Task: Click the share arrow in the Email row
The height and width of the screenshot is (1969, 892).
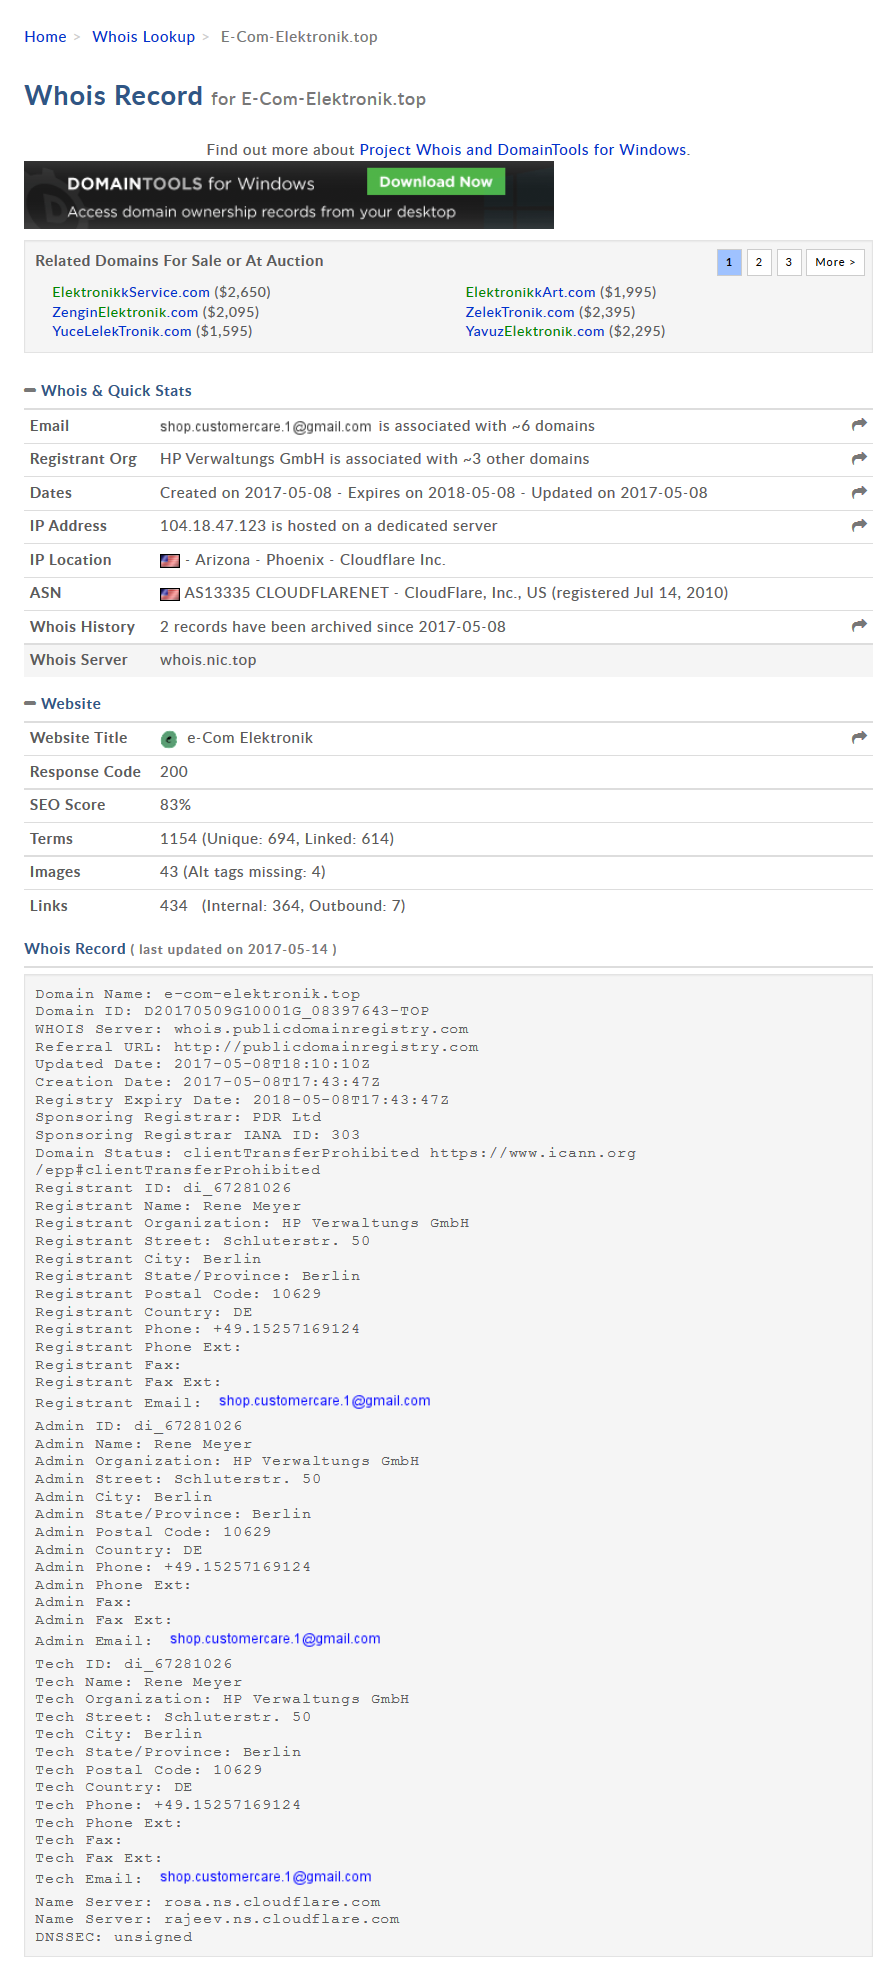Action: tap(859, 425)
